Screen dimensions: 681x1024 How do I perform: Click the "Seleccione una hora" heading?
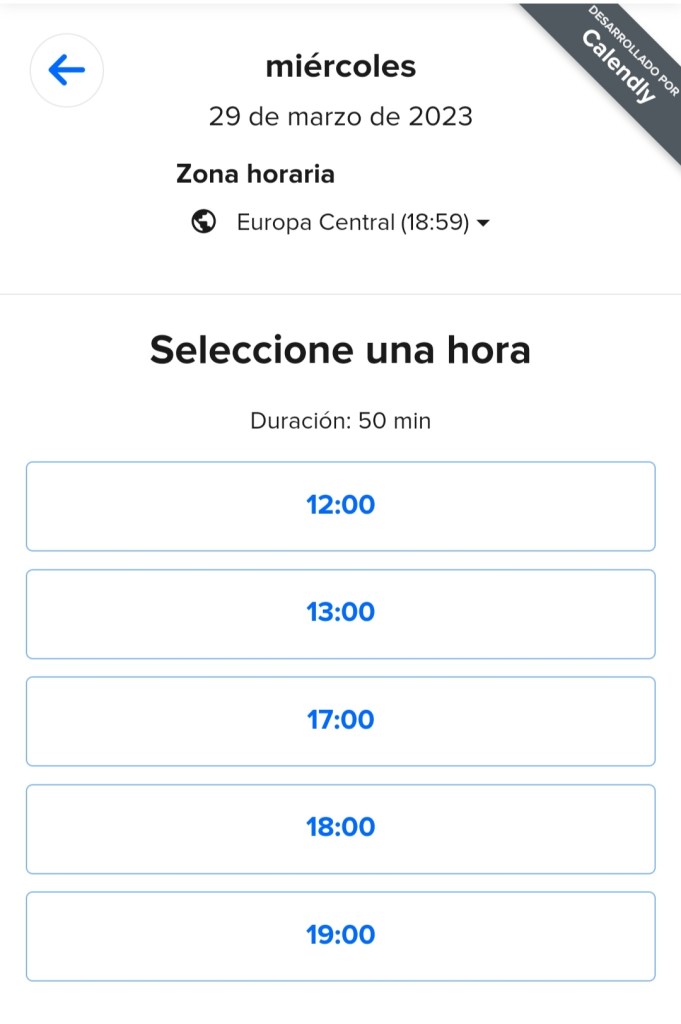(340, 351)
